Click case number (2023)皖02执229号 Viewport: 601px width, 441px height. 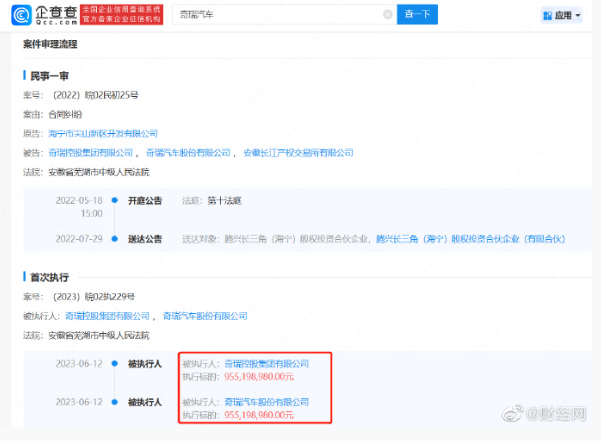click(x=94, y=297)
